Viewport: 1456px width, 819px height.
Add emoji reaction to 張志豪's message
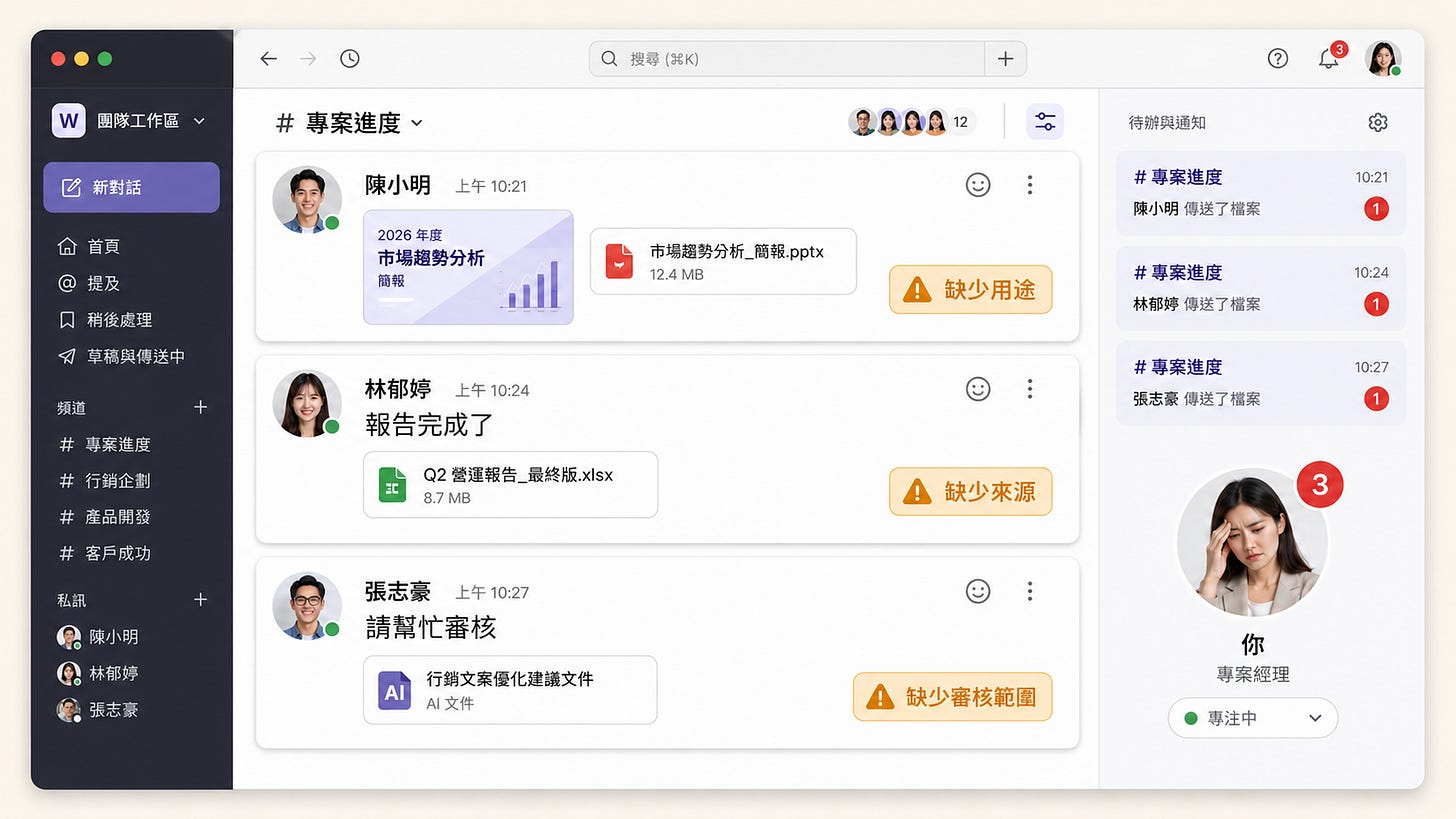point(978,591)
